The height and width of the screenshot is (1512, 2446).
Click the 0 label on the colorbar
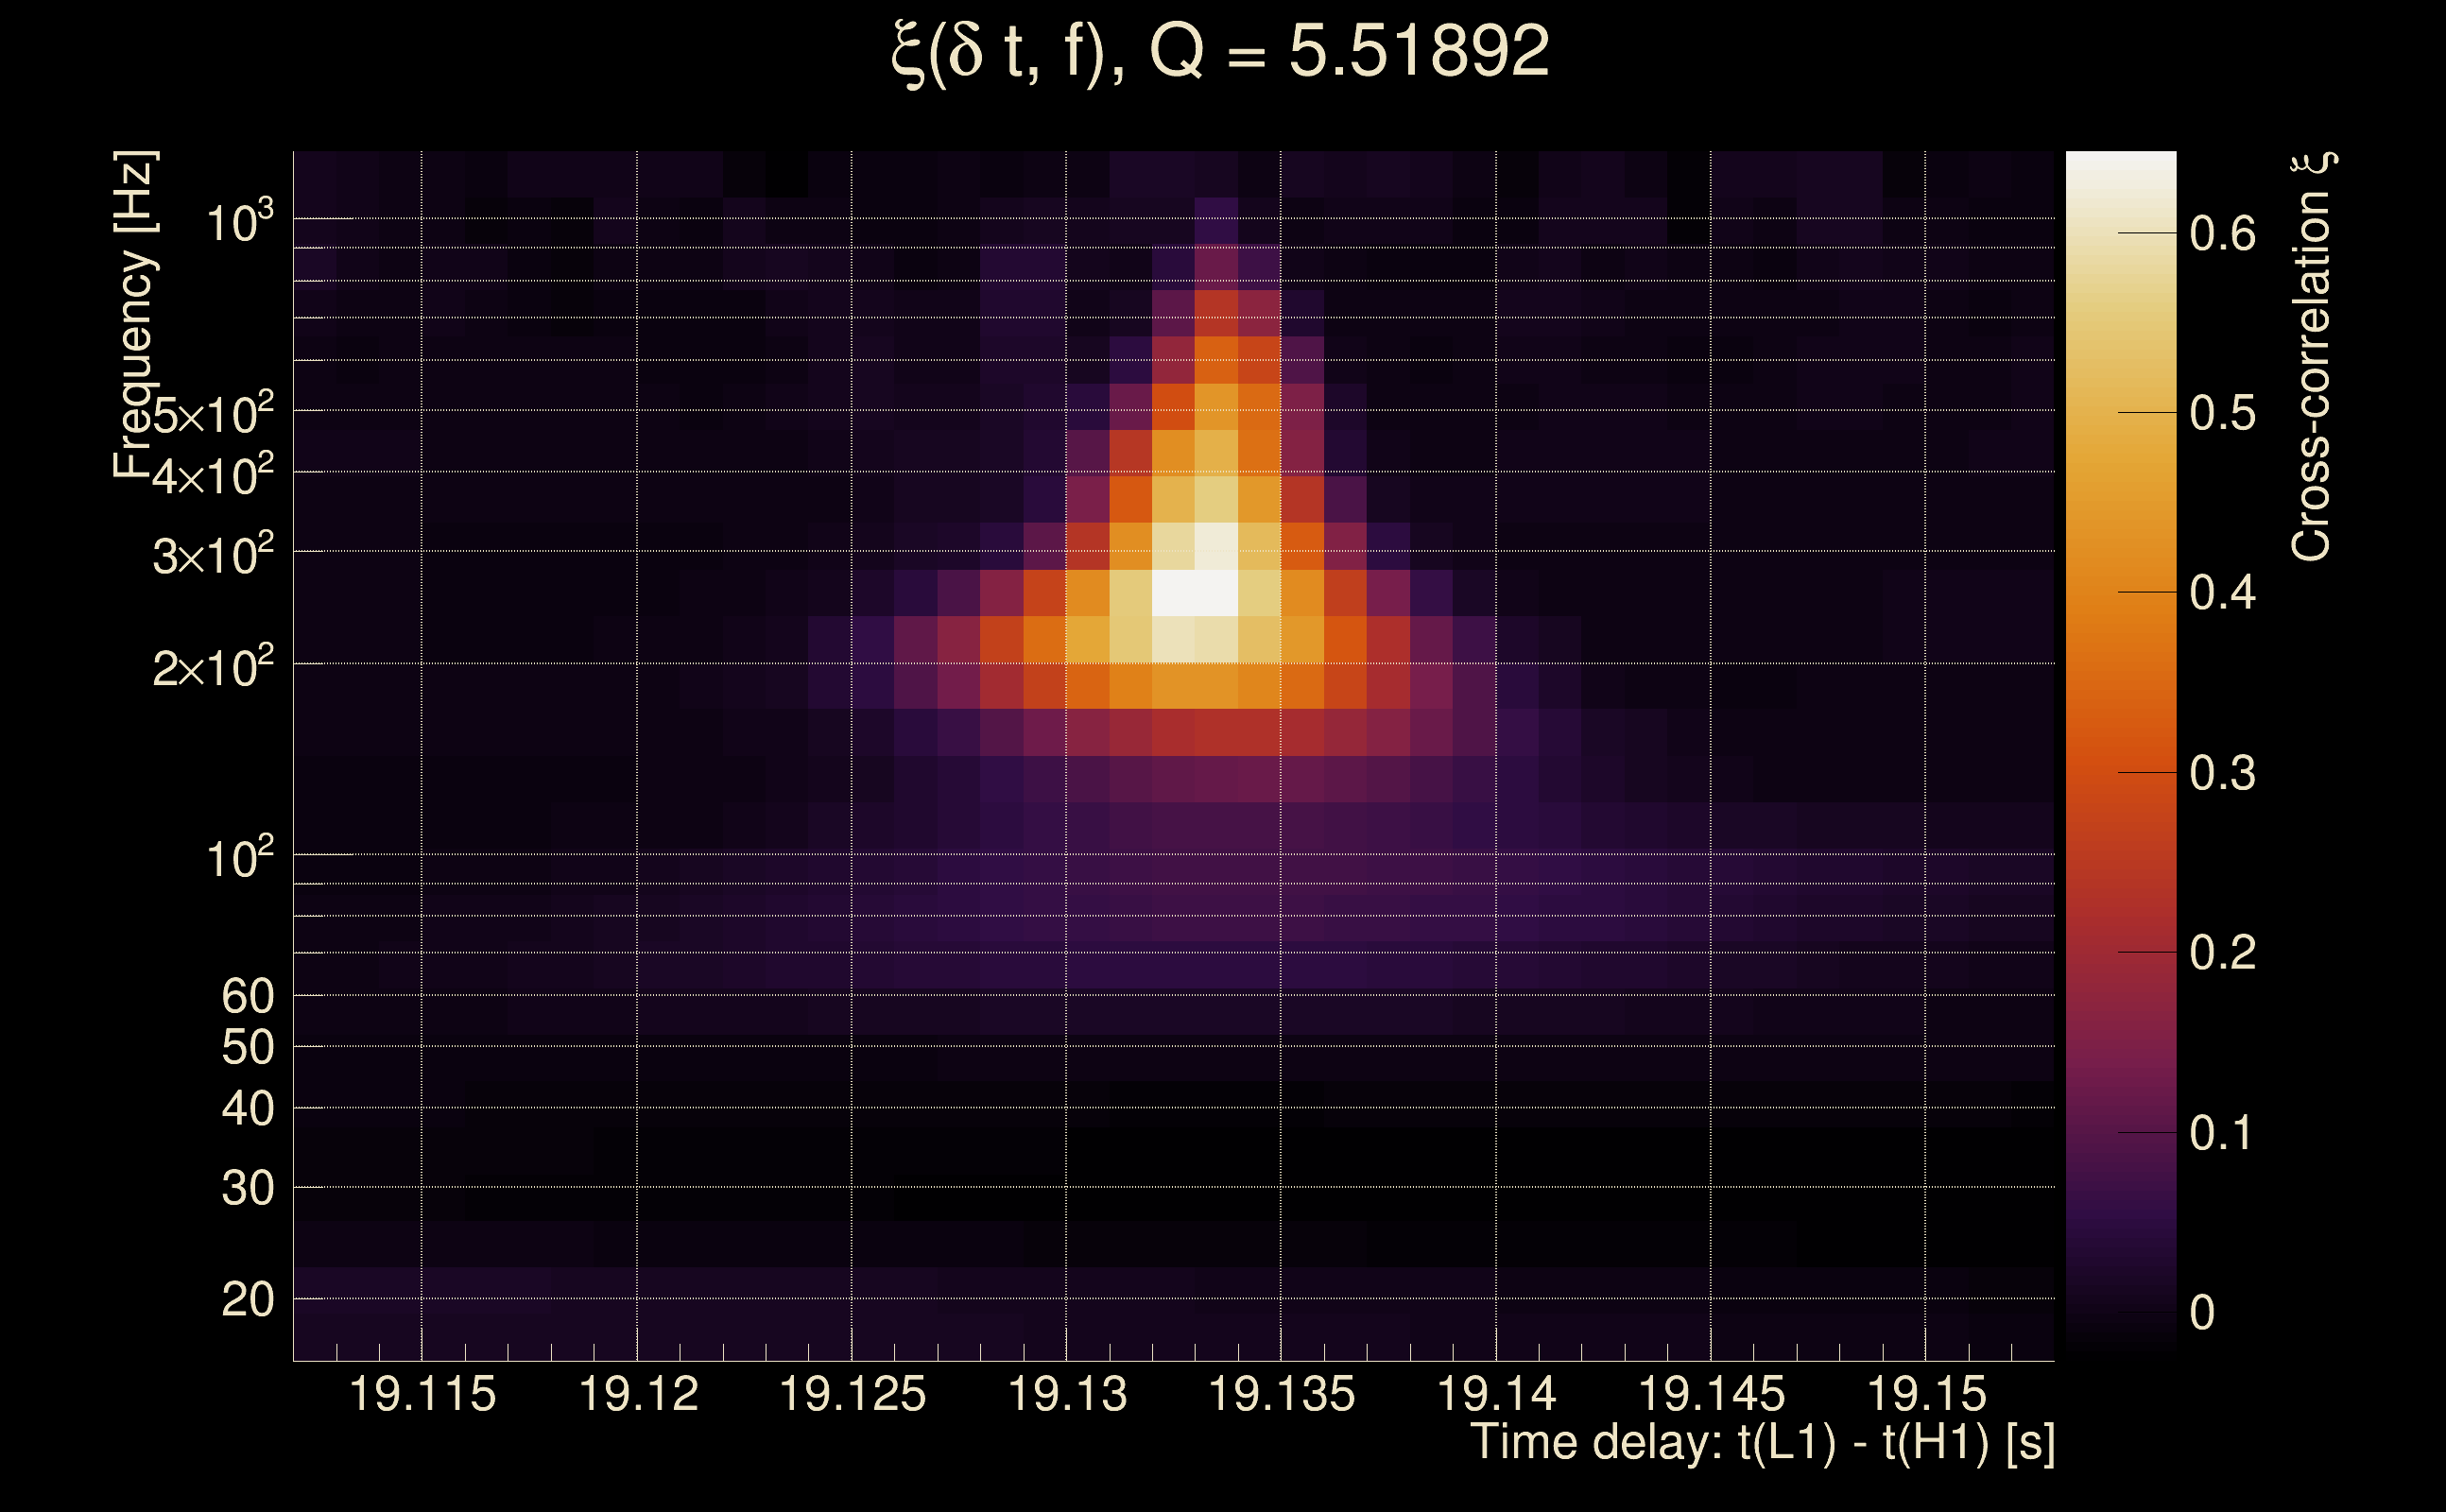(x=2202, y=1313)
